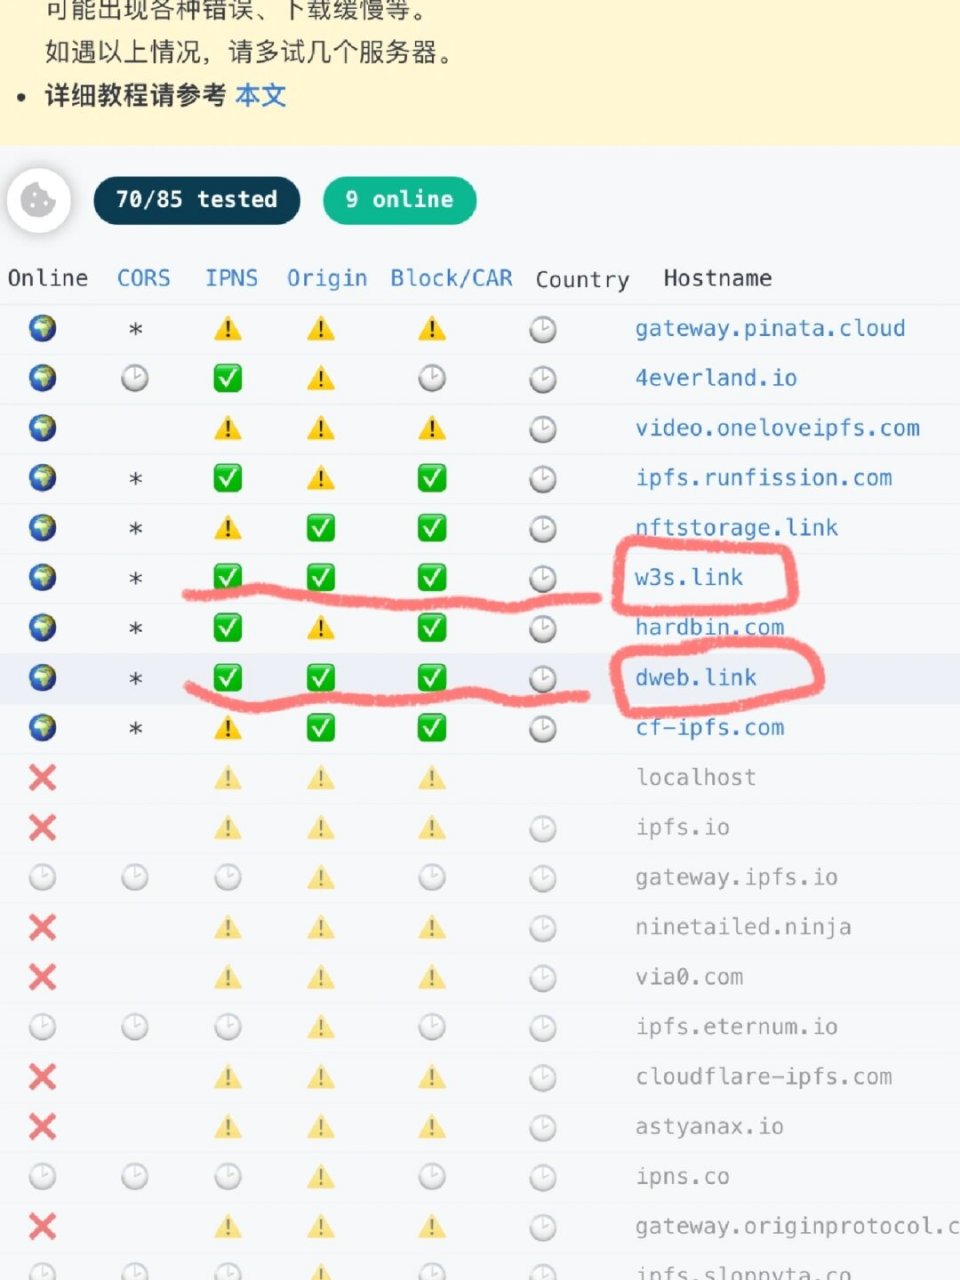Click the globe icon in gateway.pinata.cloud row
This screenshot has width=960, height=1280.
coord(42,328)
